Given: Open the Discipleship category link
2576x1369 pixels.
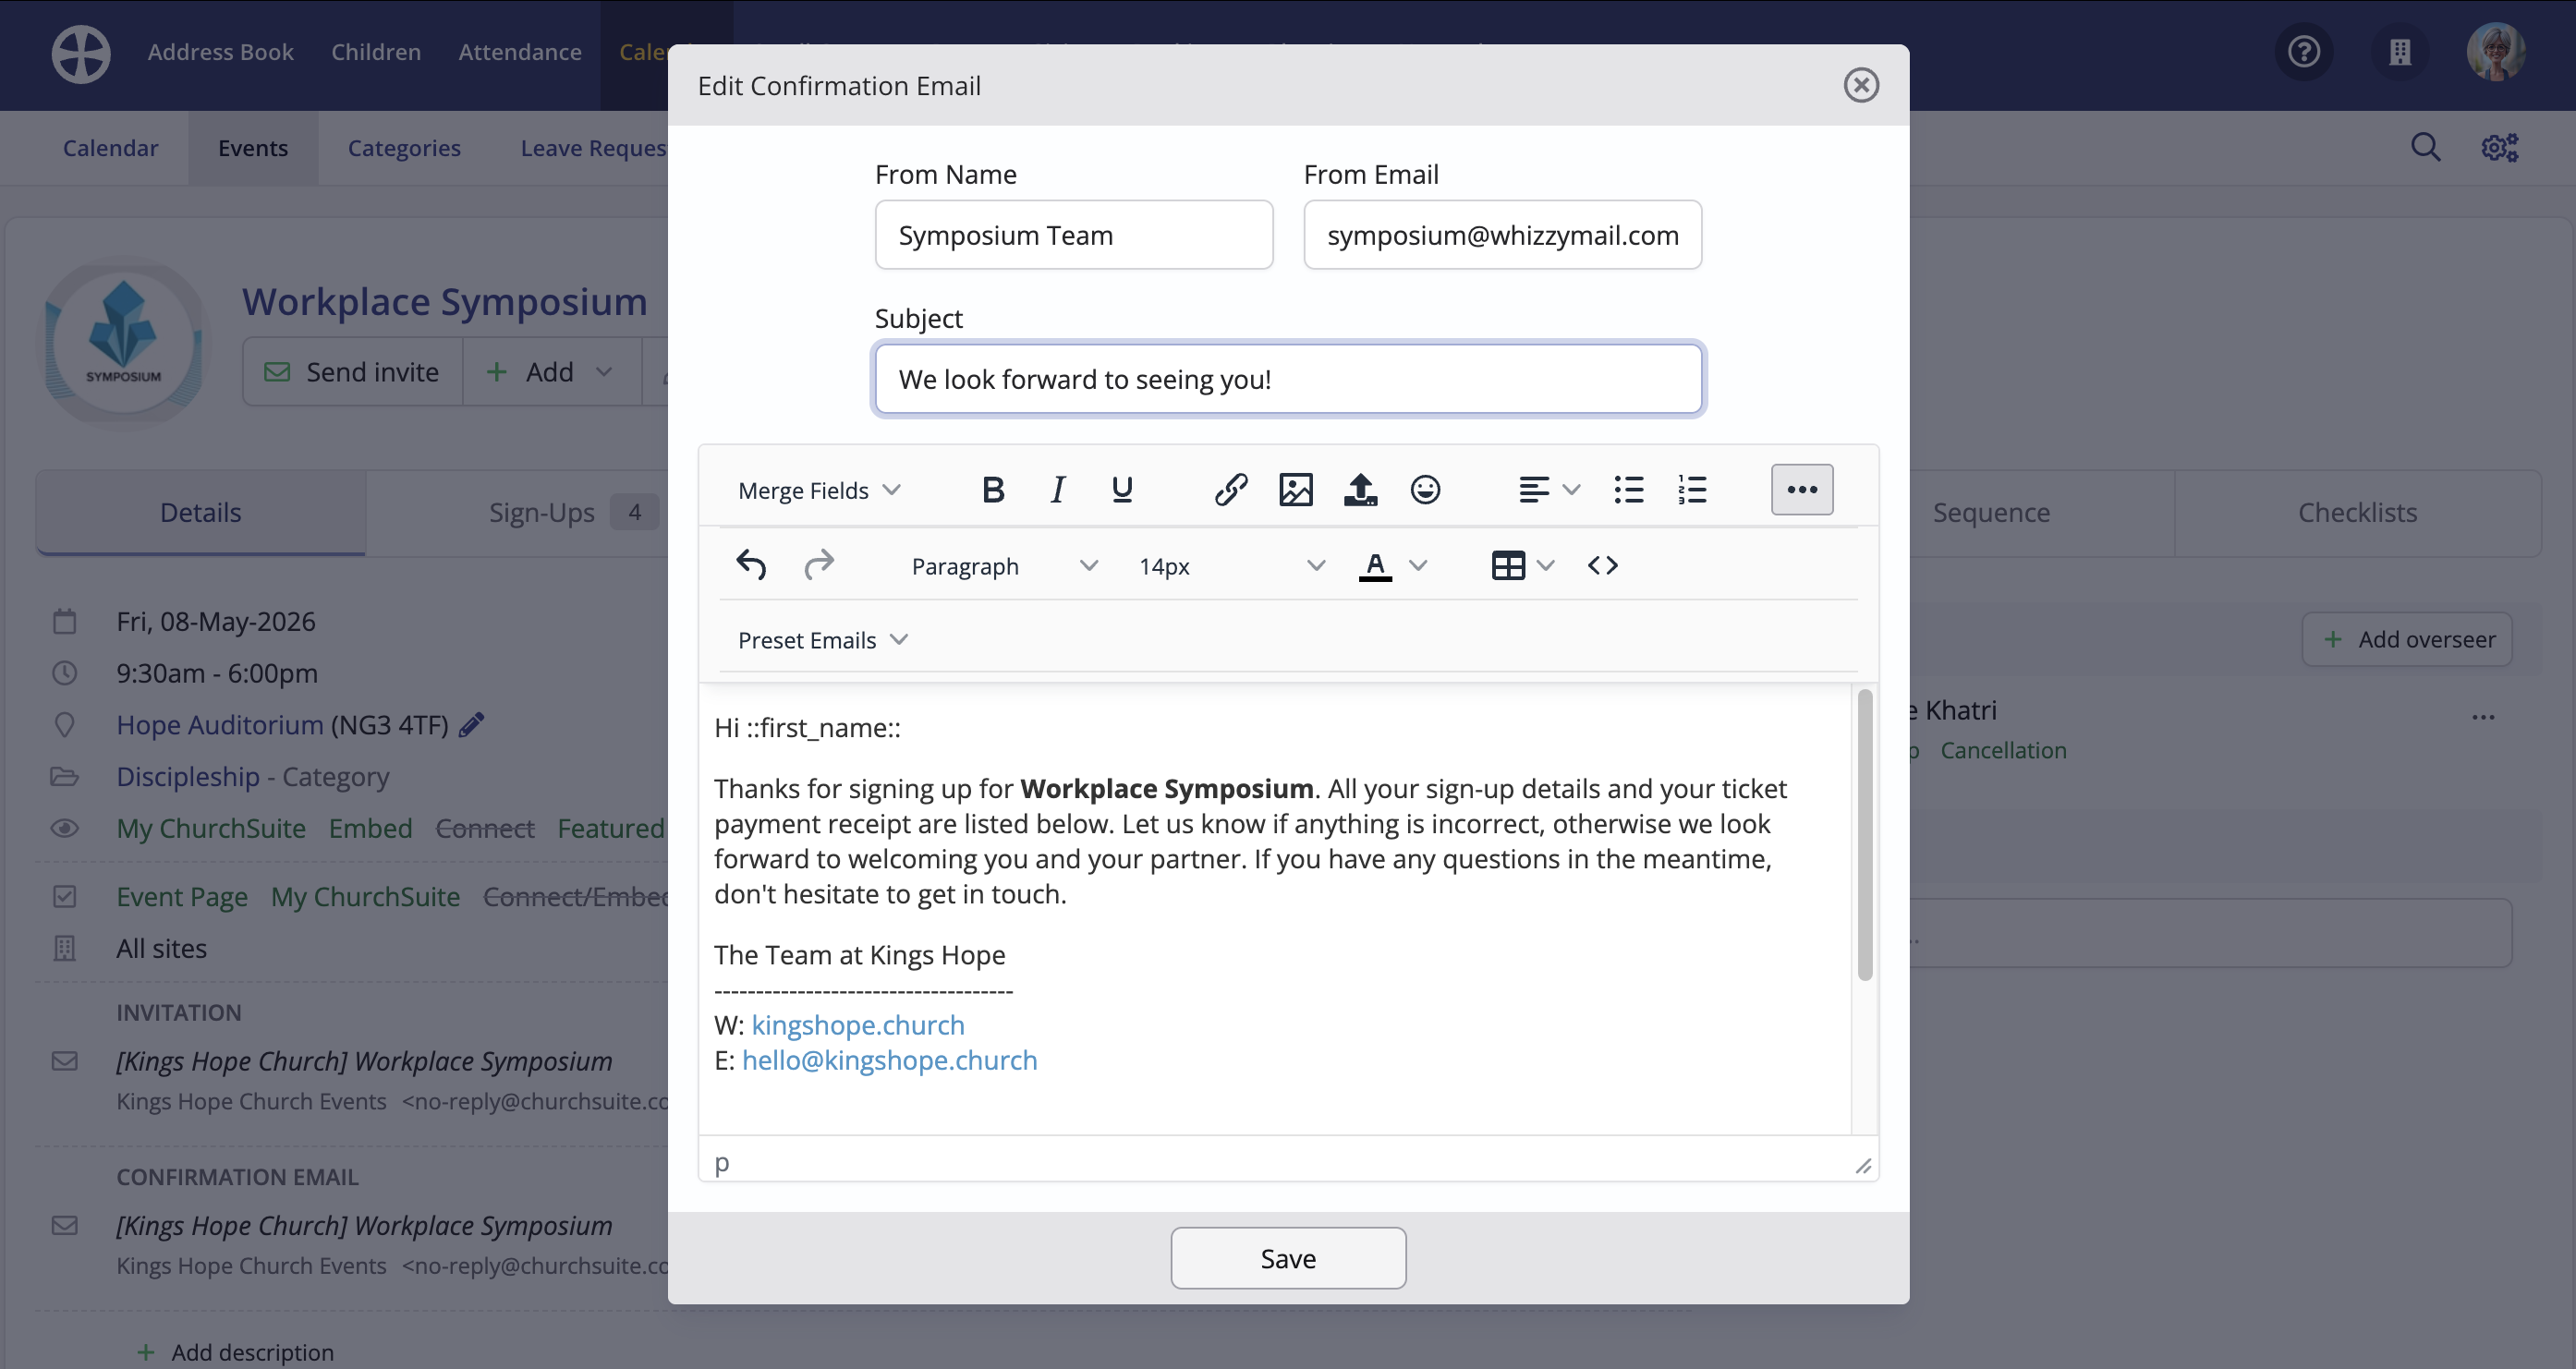Looking at the screenshot, I should click(x=188, y=777).
